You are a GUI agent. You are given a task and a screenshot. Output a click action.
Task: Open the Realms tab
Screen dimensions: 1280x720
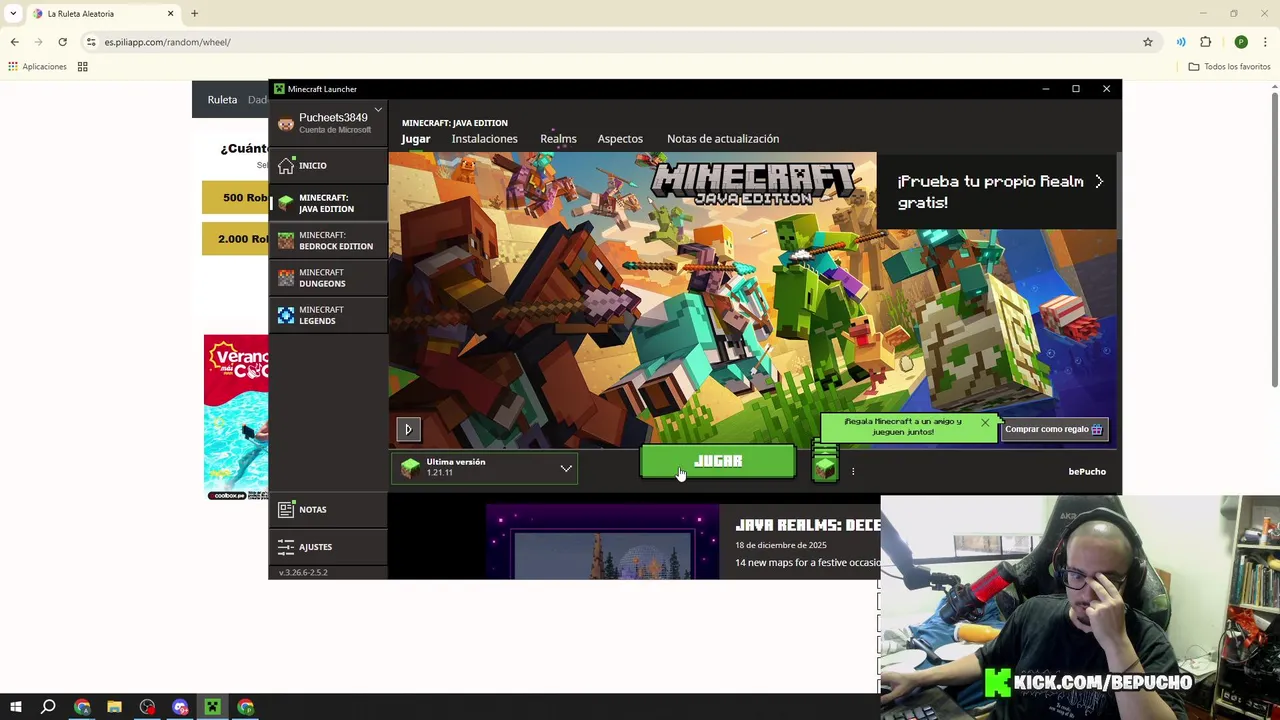point(558,139)
